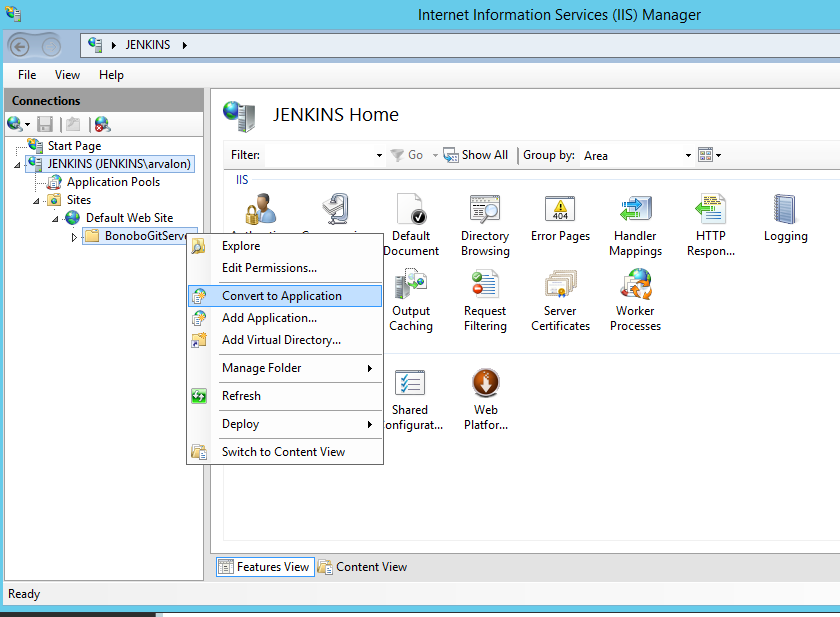Open Server Certificates feature

click(x=560, y=300)
